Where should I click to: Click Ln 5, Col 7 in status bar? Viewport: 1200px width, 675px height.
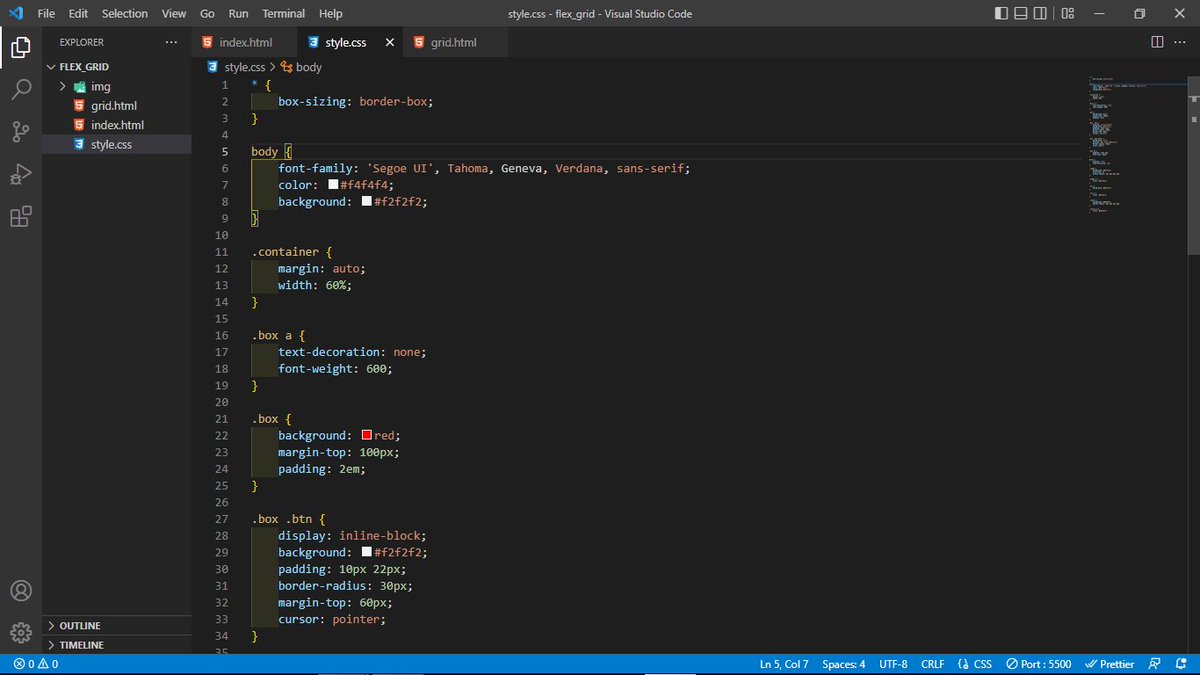[x=784, y=664]
